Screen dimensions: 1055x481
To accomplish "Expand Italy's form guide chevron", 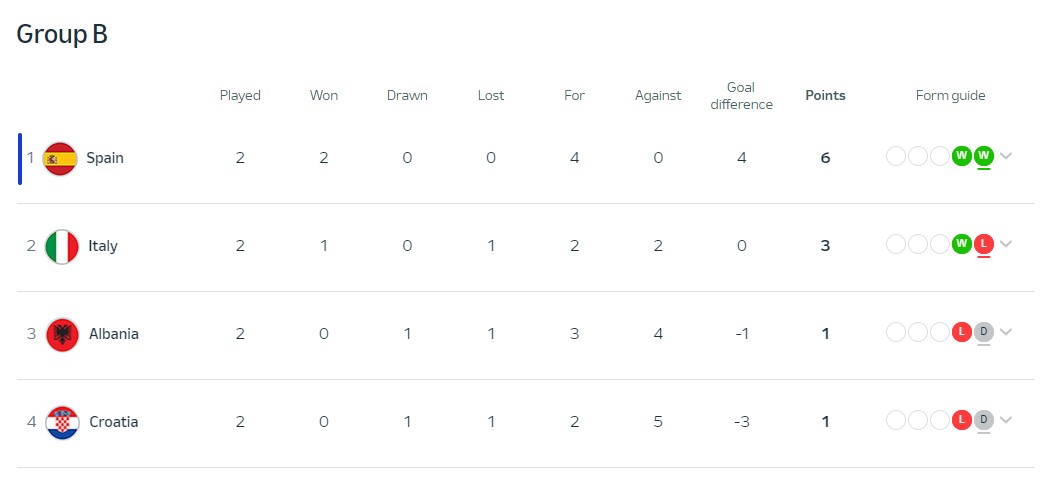I will (1006, 244).
